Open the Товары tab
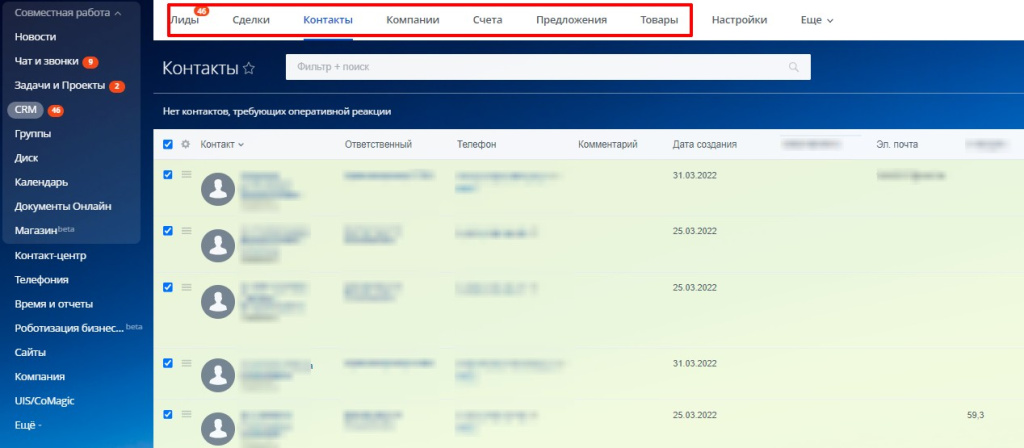Image resolution: width=1024 pixels, height=448 pixels. point(660,20)
